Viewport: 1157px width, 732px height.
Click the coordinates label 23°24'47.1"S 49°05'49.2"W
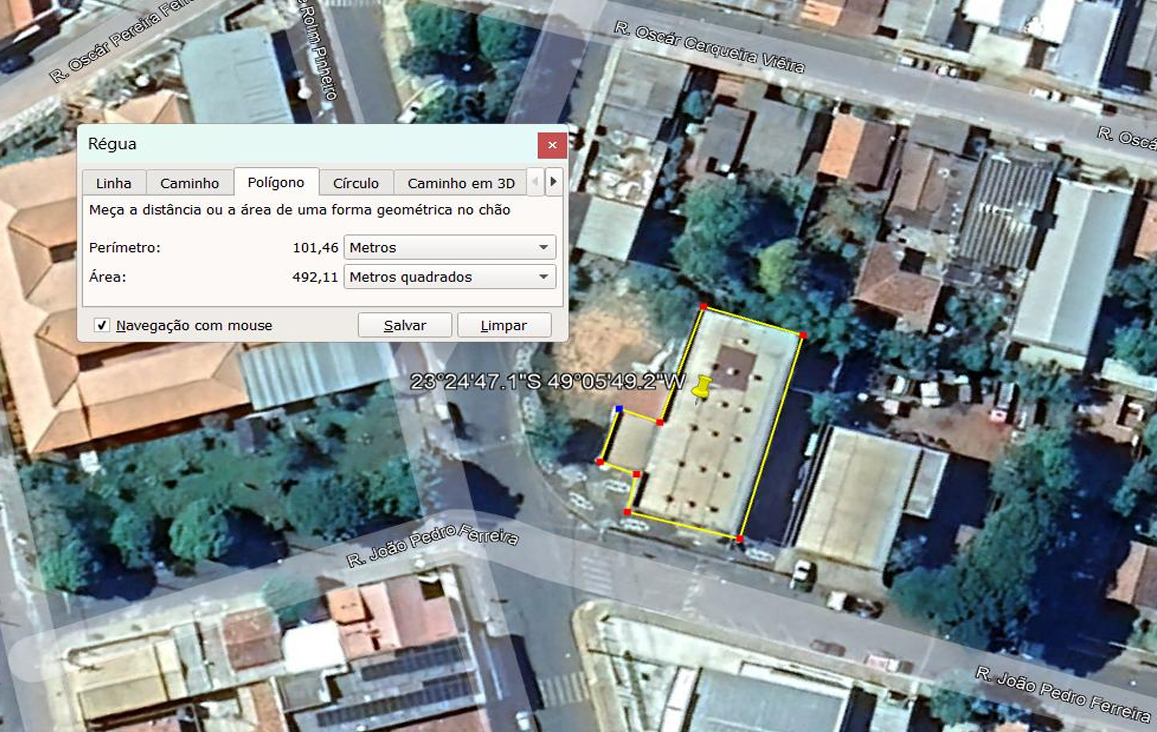click(x=548, y=381)
